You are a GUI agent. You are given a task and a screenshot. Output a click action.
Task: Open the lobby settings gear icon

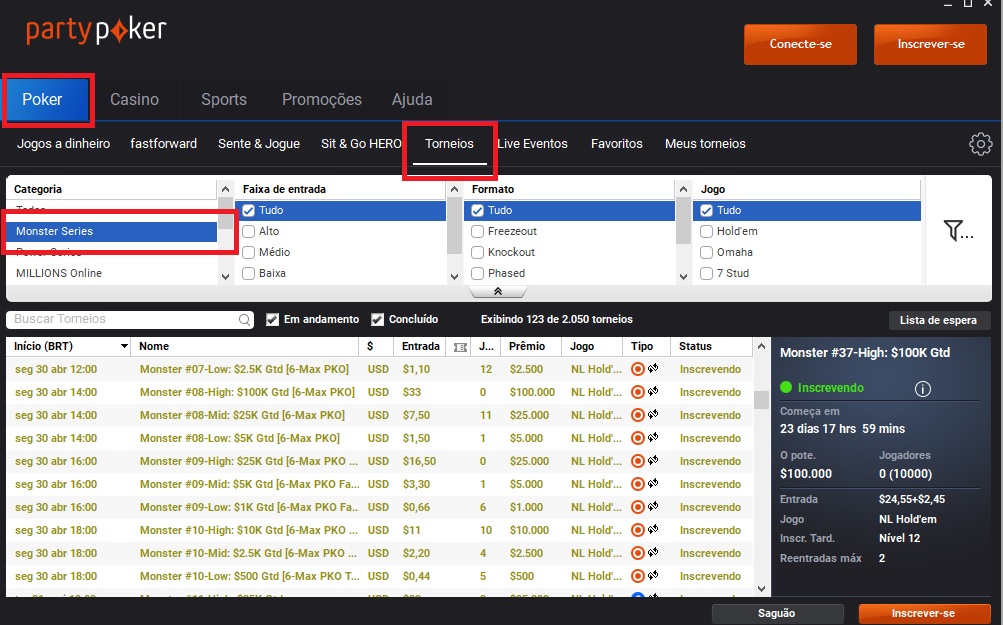(981, 144)
